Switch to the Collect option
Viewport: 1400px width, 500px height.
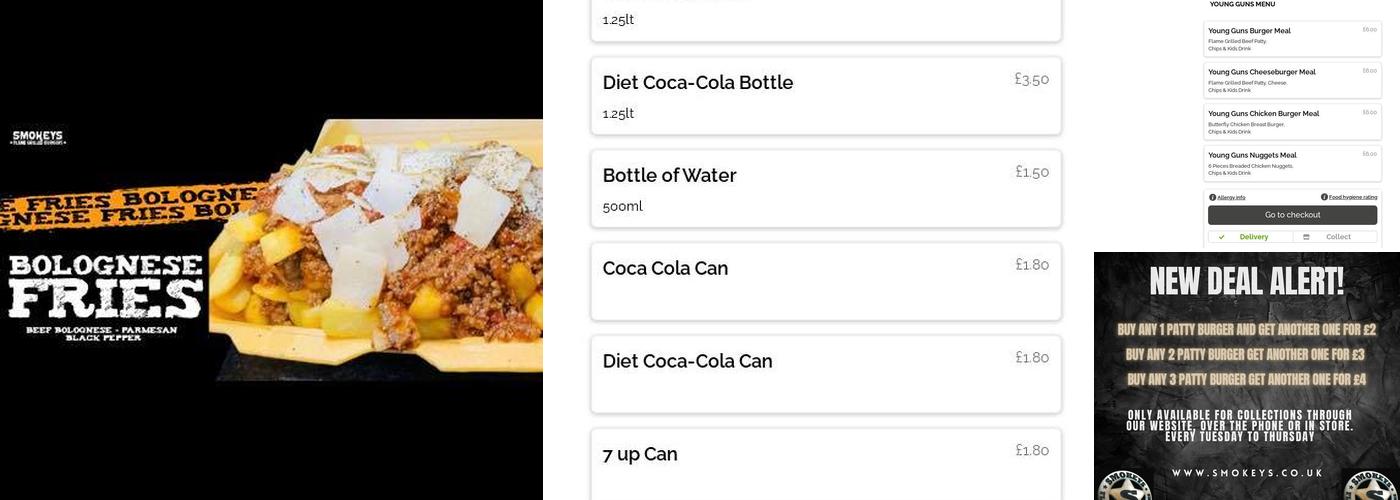(x=1337, y=237)
